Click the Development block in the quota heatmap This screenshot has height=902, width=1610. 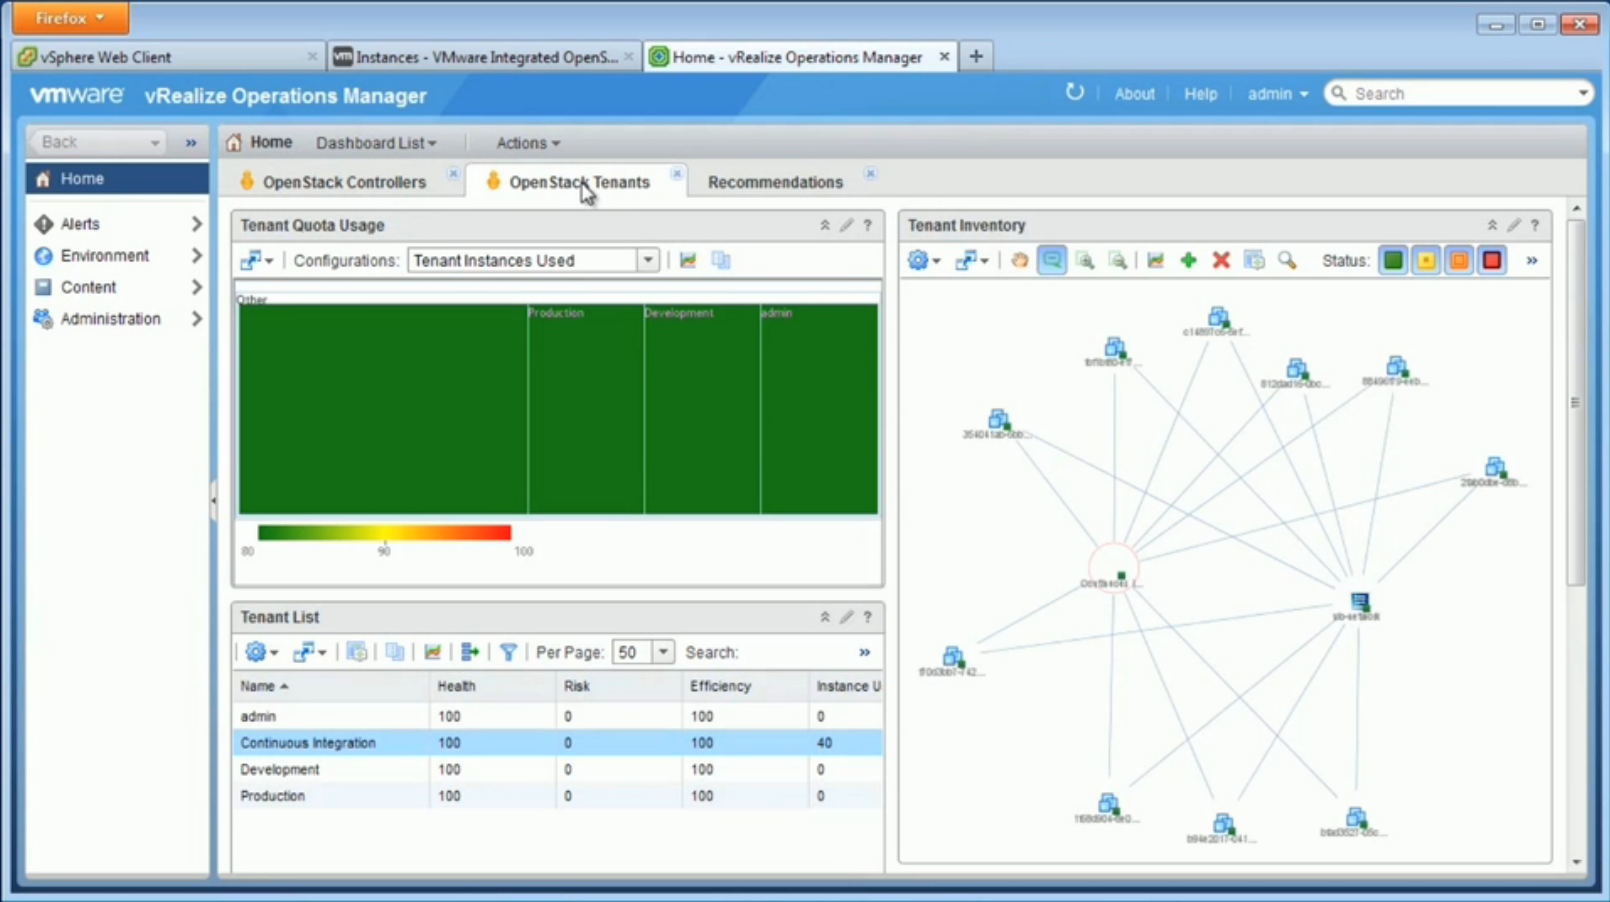pyautogui.click(x=702, y=410)
